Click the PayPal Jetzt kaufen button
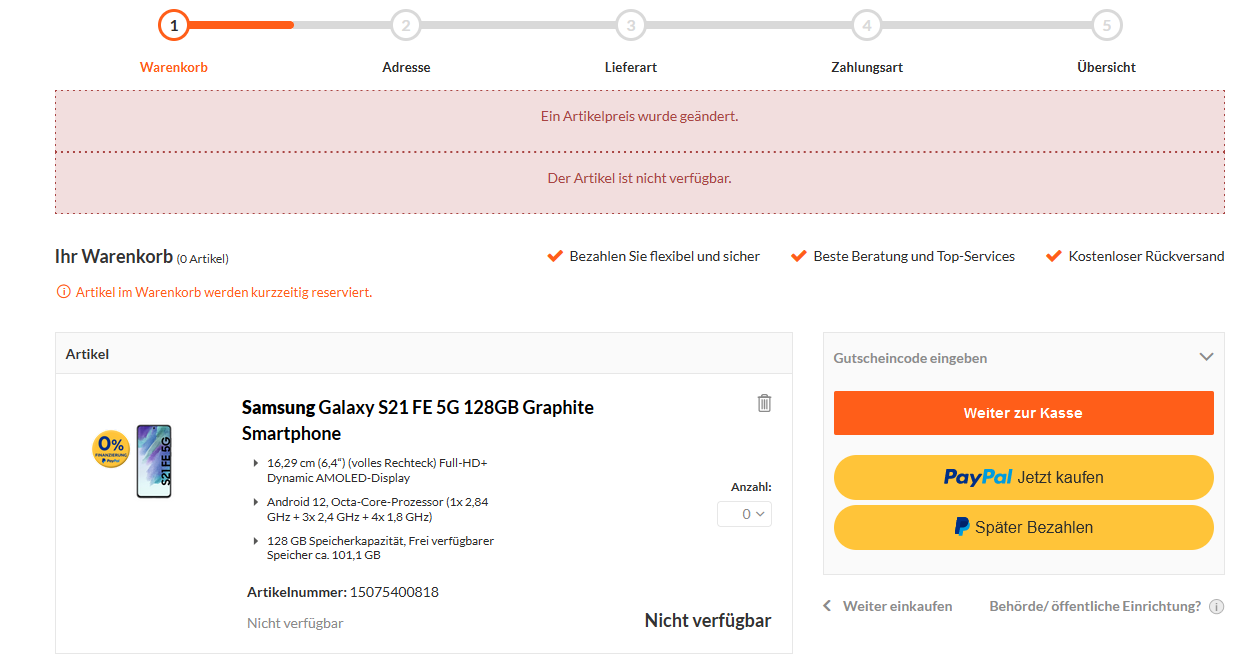The image size is (1237, 658). pos(1023,477)
